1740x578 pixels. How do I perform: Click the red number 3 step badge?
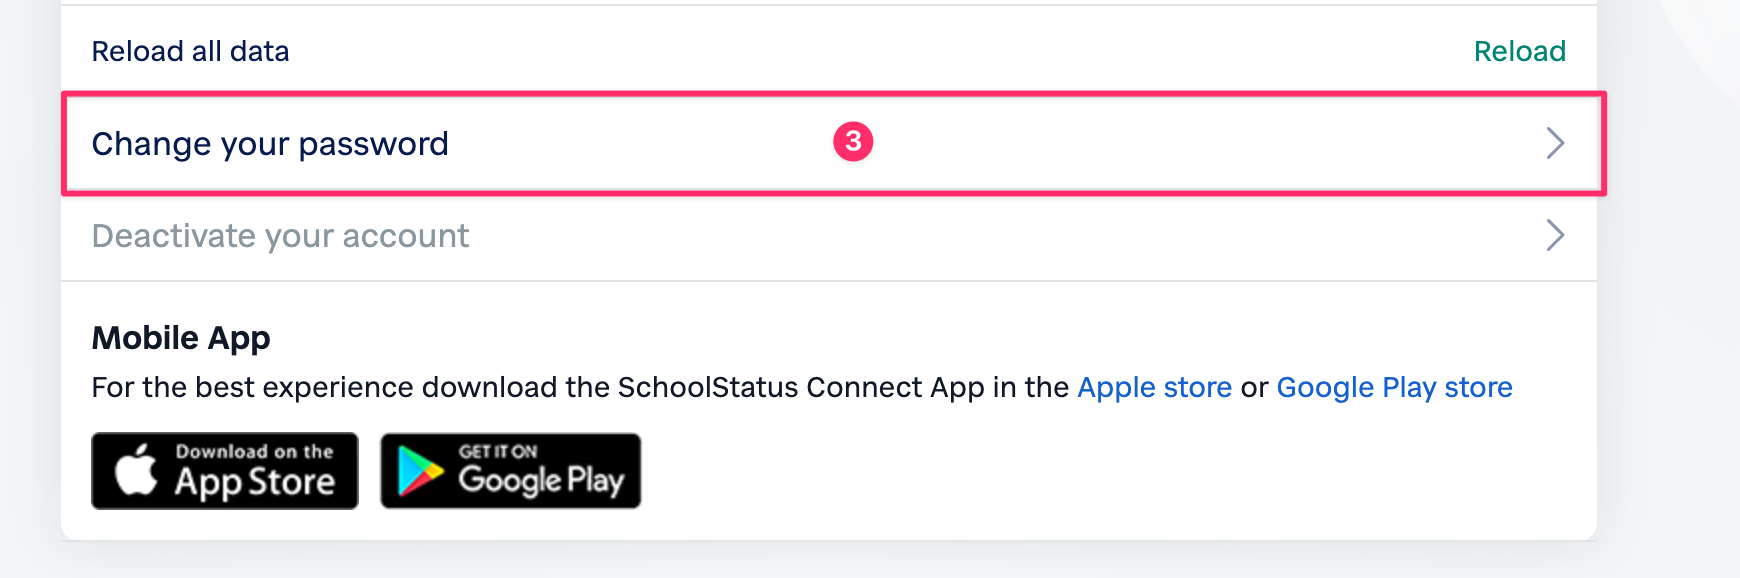[x=853, y=142]
